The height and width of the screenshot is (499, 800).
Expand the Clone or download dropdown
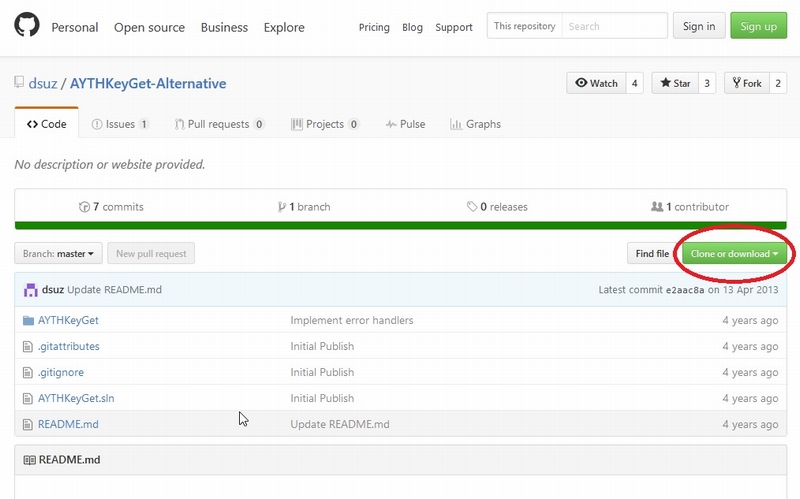click(x=734, y=254)
